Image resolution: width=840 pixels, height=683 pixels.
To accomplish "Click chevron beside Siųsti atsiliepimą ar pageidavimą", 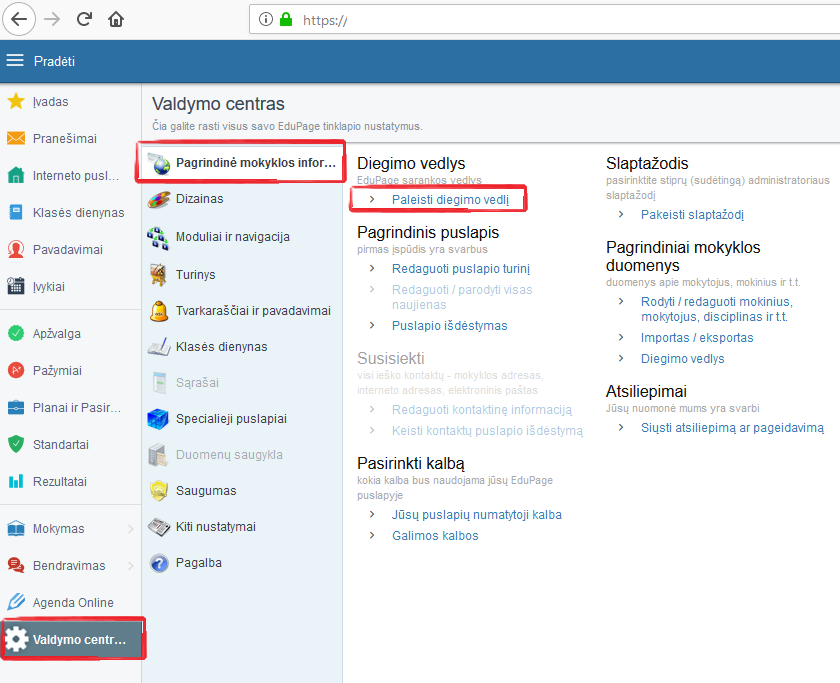I will 621,427.
